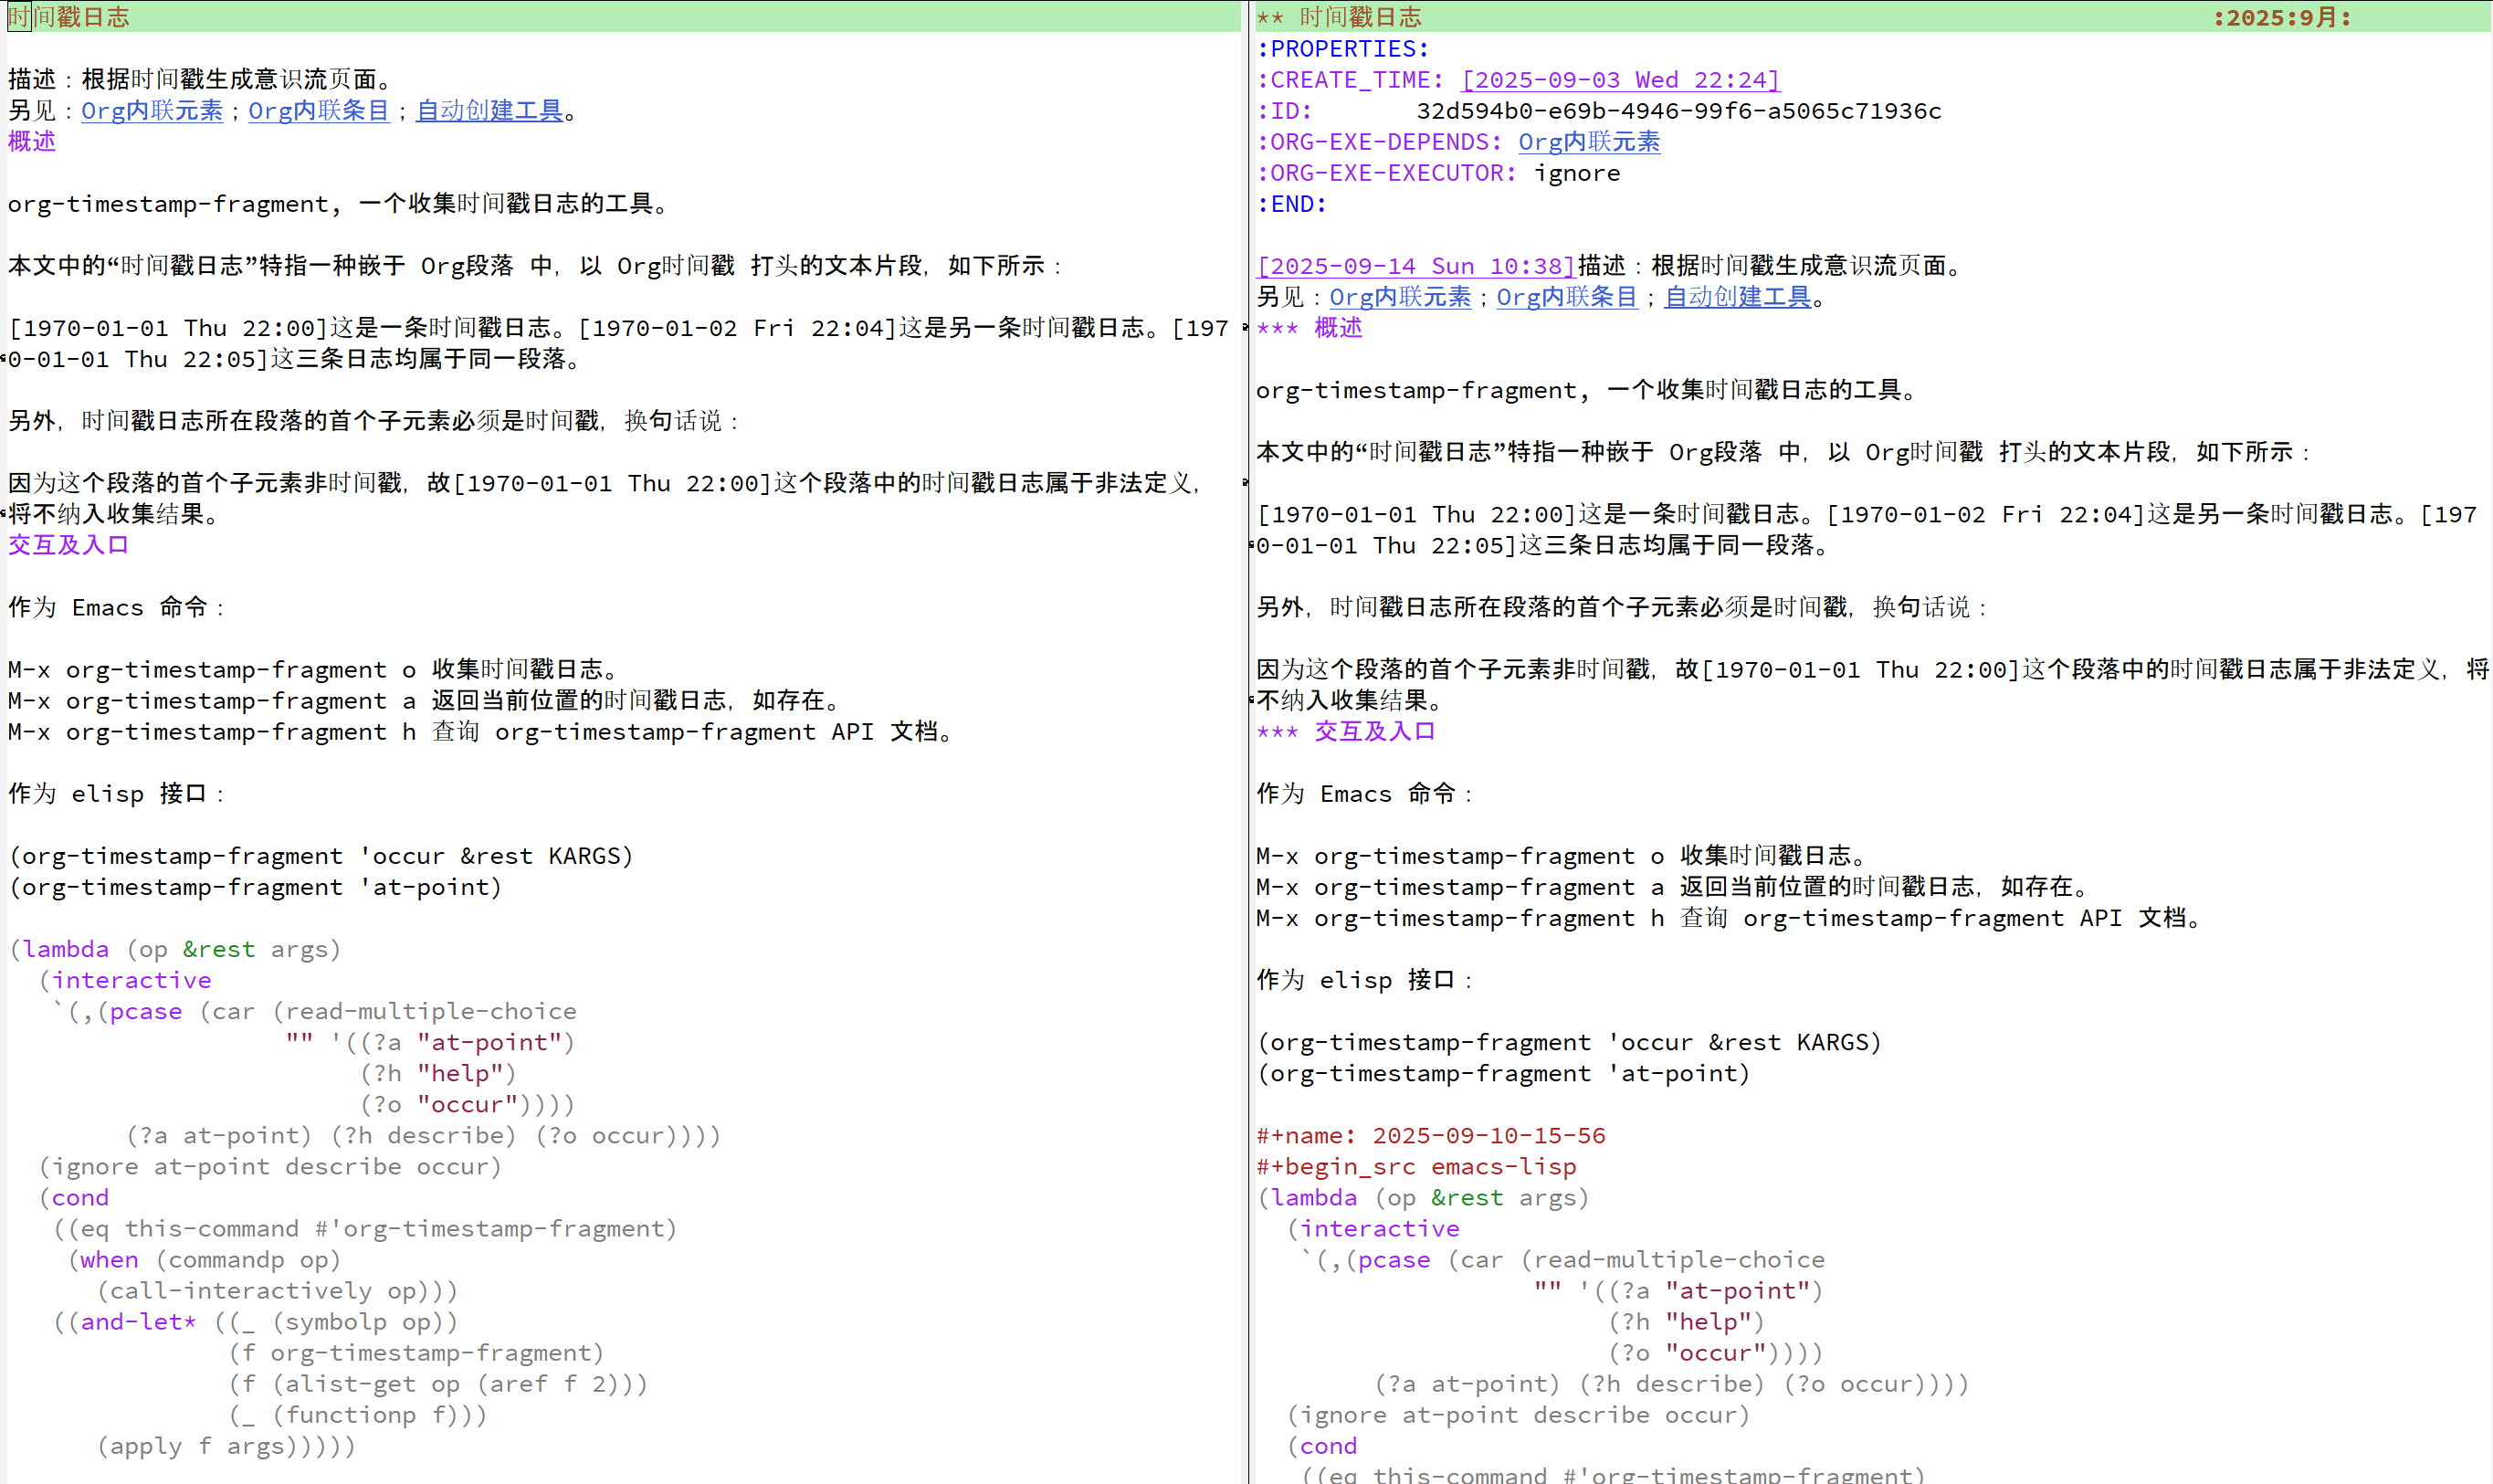This screenshot has width=2493, height=1484.
Task: Open the Org内联元素 link in left pane
Action: [x=151, y=110]
